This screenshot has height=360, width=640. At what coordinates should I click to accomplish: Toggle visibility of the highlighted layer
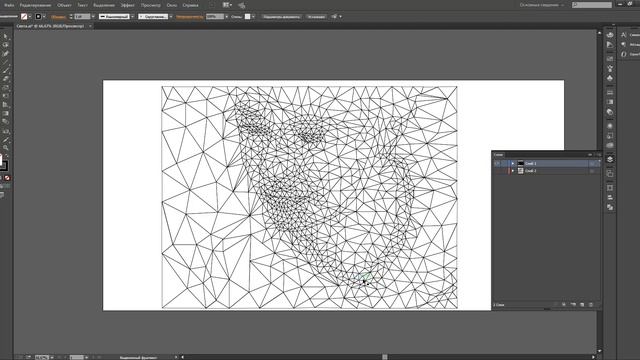497,163
